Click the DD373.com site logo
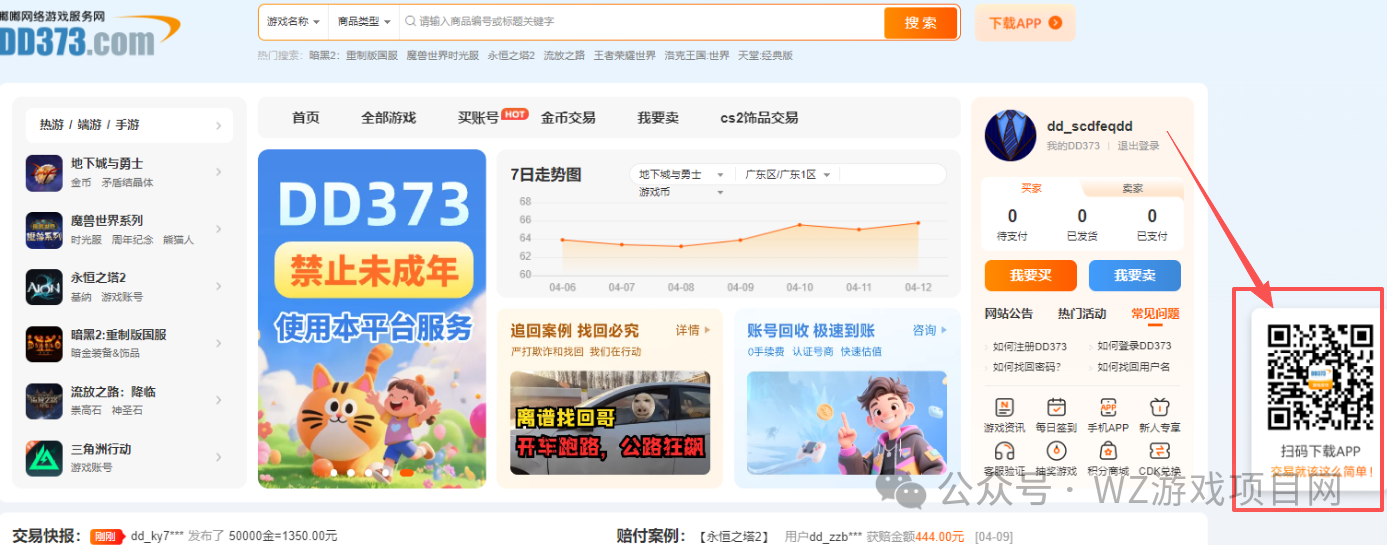This screenshot has width=1387, height=545. 88,35
